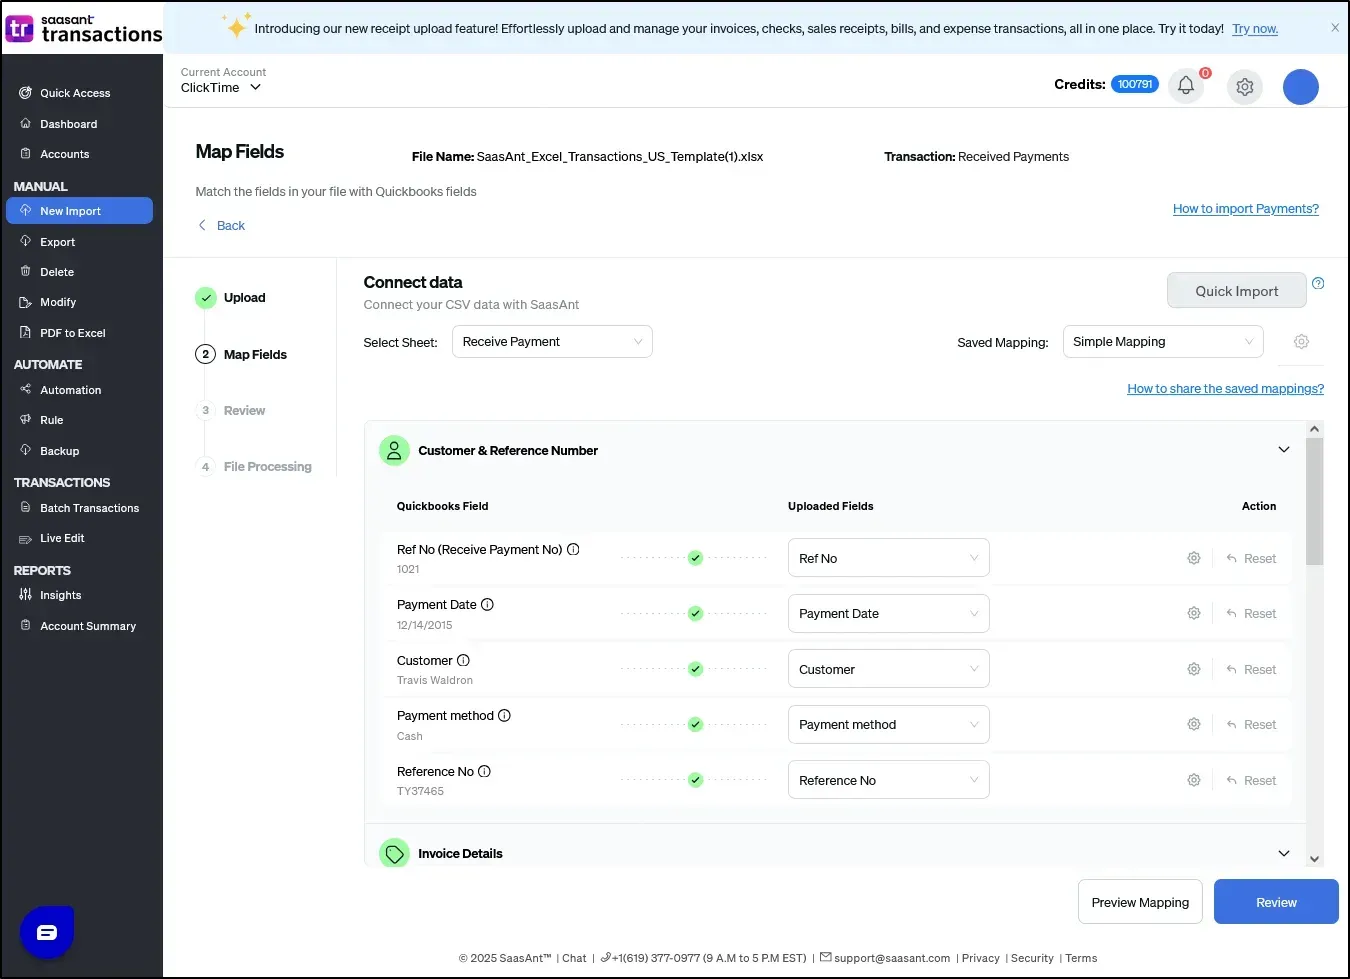Collapse the Customer & Reference Number section
This screenshot has height=979, width=1350.
1284,450
